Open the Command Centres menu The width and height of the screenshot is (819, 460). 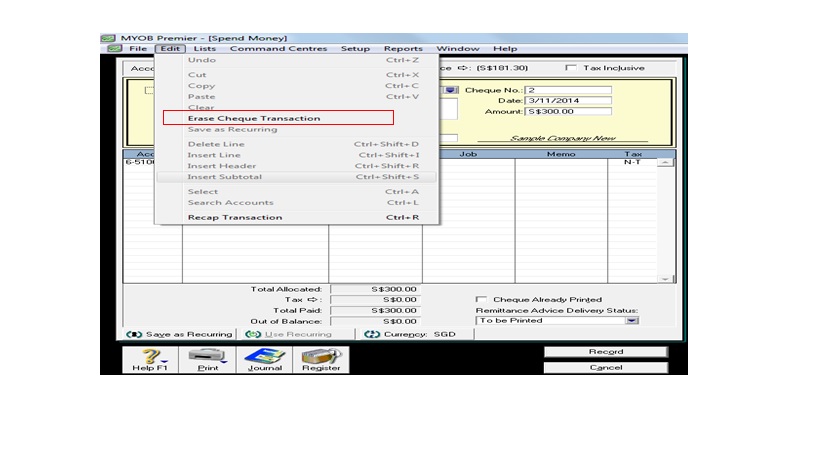278,49
